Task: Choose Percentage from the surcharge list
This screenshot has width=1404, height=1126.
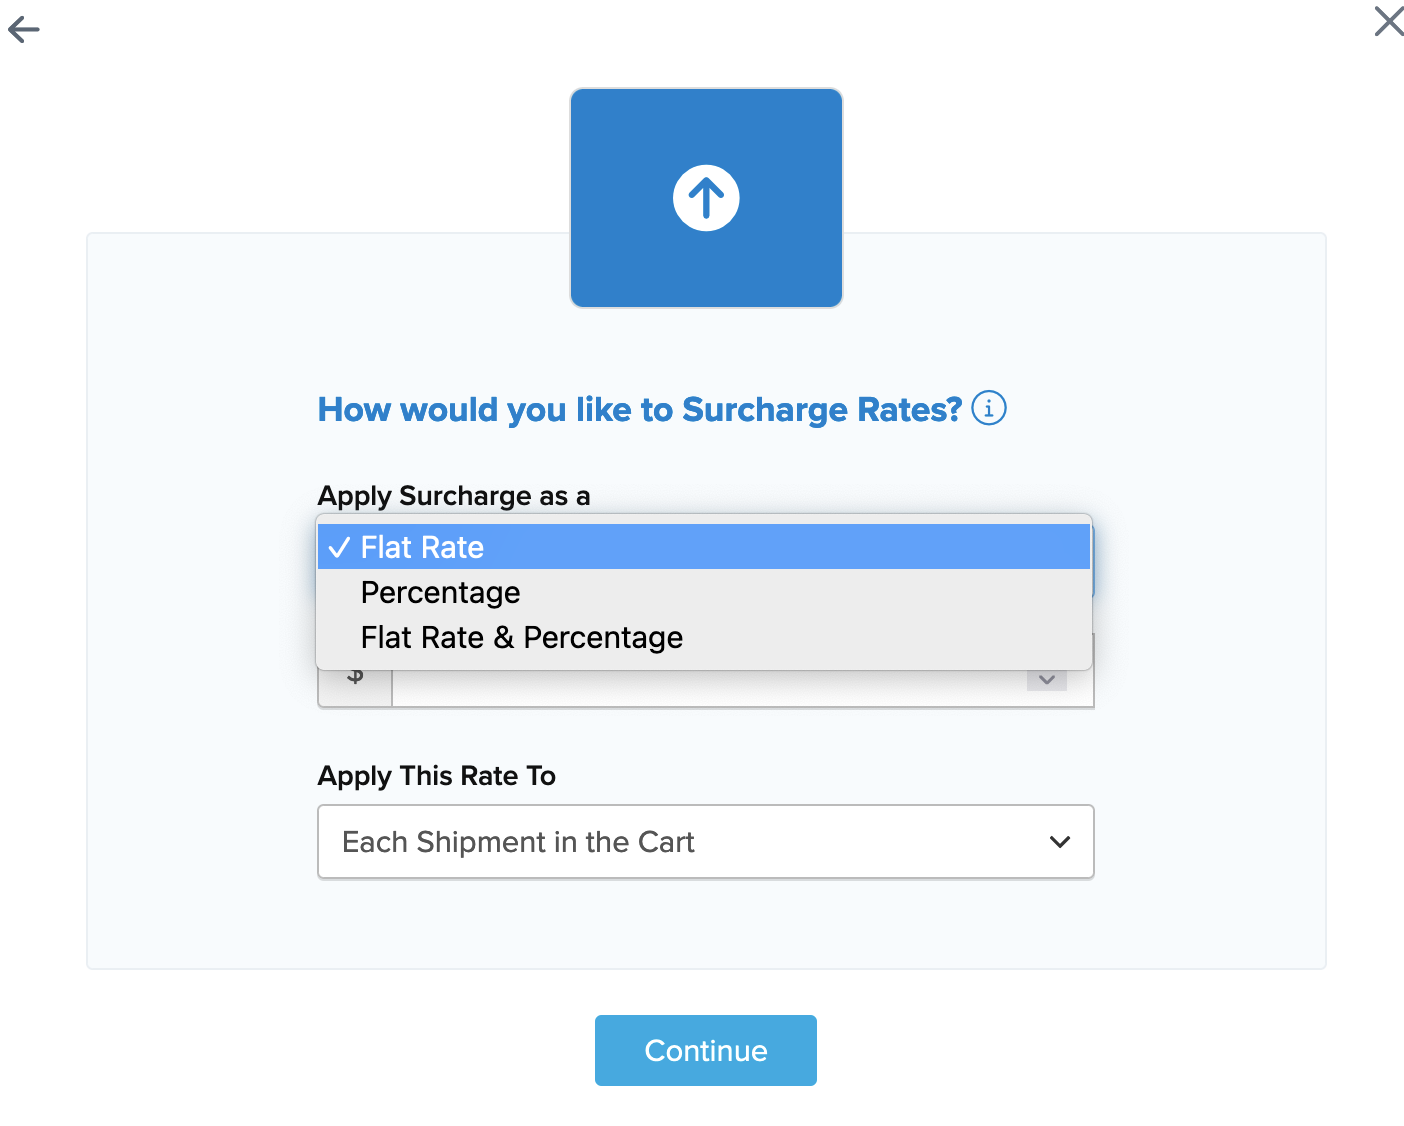Action: coord(440,593)
